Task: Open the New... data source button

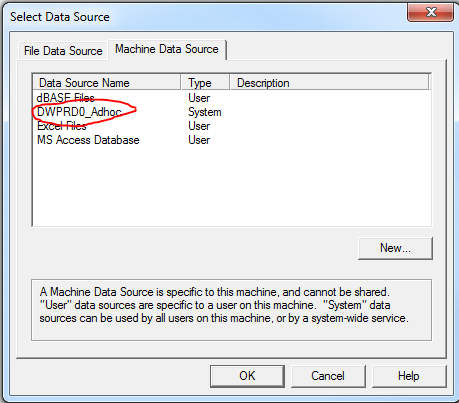Action: pos(395,248)
